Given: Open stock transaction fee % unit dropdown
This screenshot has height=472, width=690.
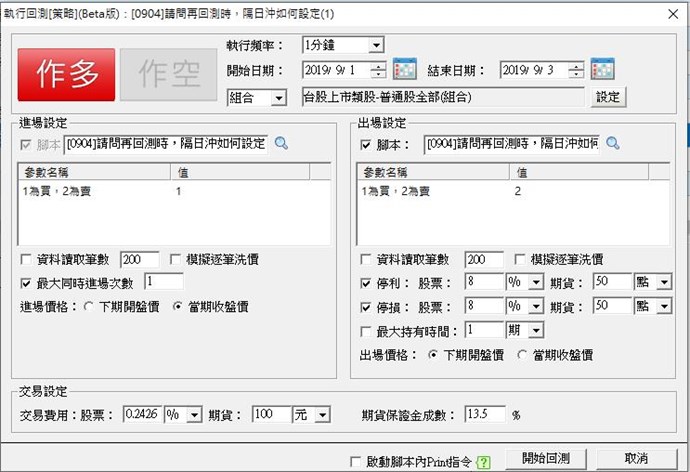Looking at the screenshot, I should [x=194, y=415].
